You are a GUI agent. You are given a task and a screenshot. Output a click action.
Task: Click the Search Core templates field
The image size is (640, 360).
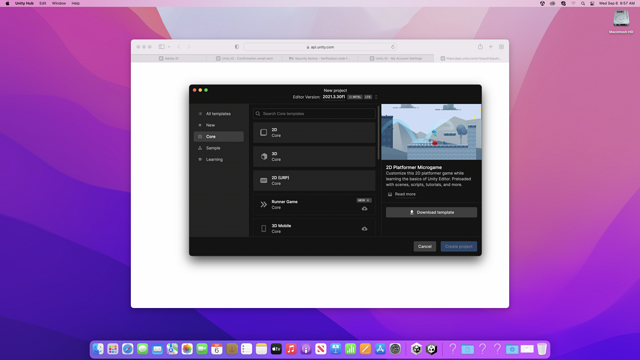point(314,113)
